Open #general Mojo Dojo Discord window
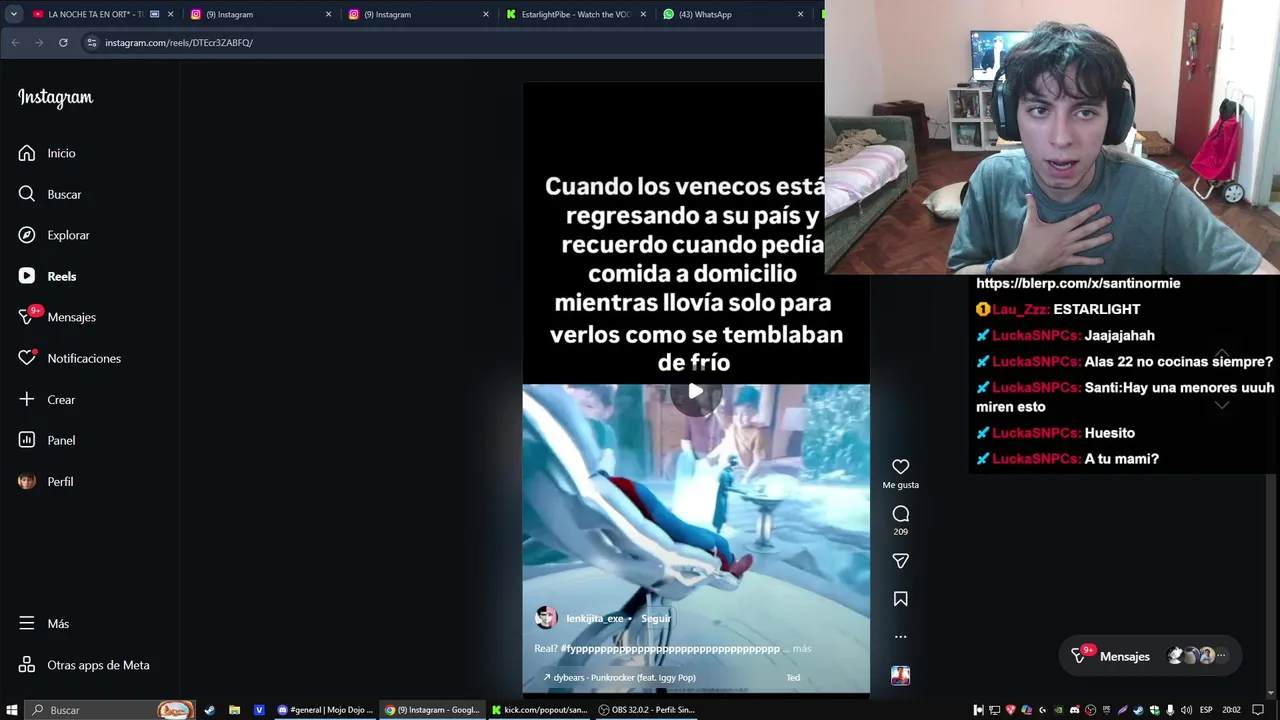This screenshot has height=720, width=1280. click(325, 710)
